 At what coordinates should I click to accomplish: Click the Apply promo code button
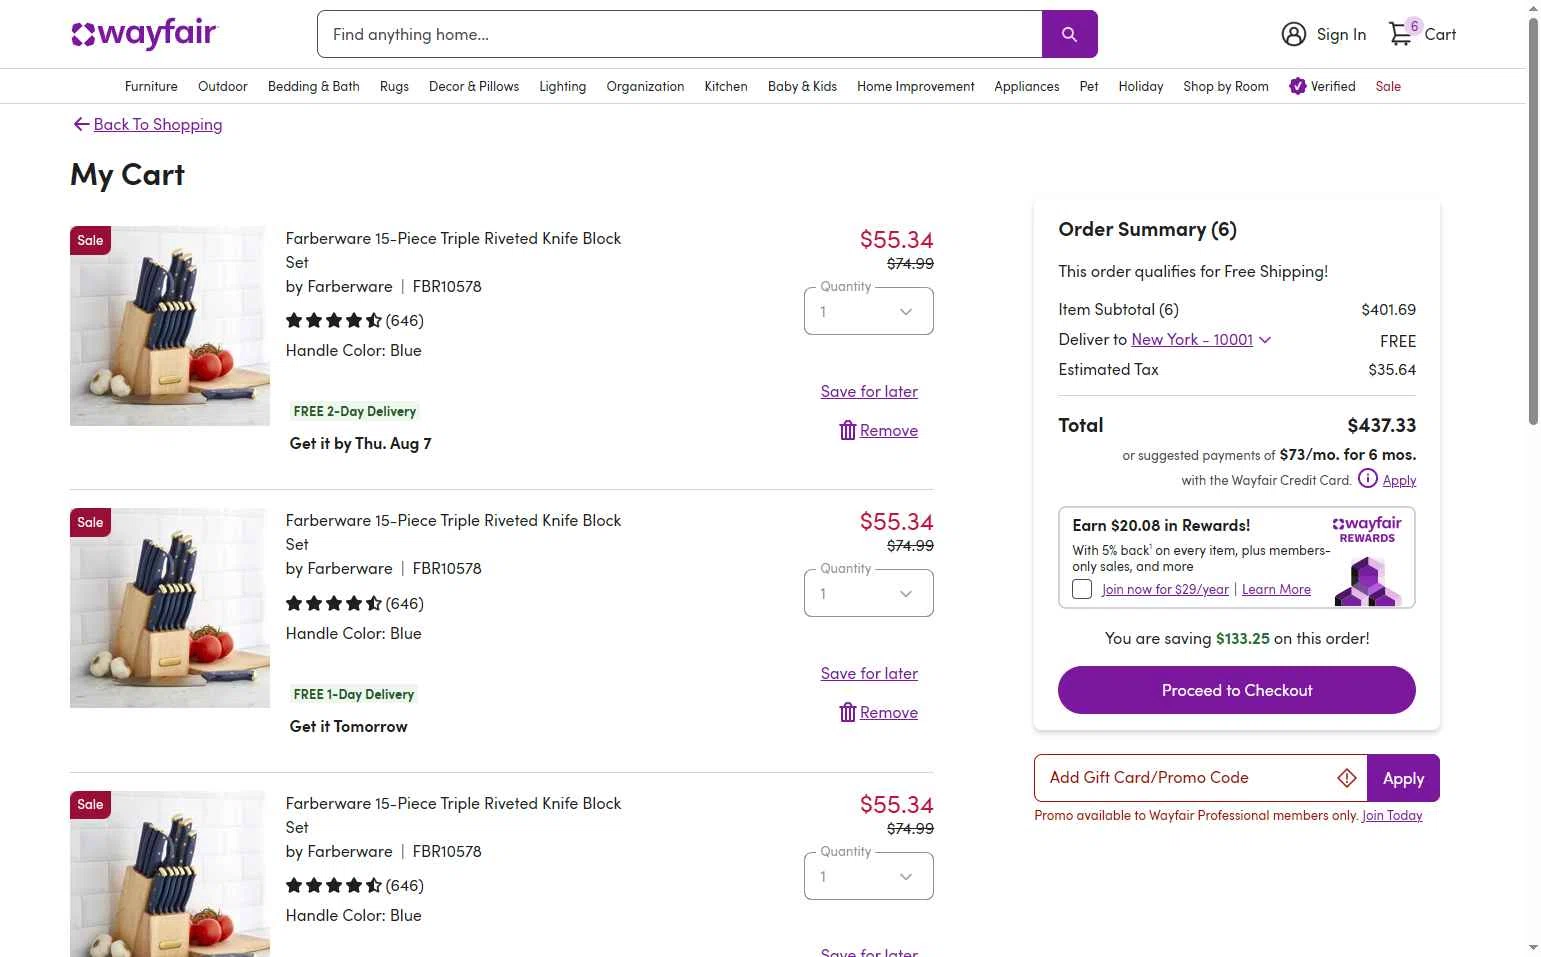[x=1403, y=778]
